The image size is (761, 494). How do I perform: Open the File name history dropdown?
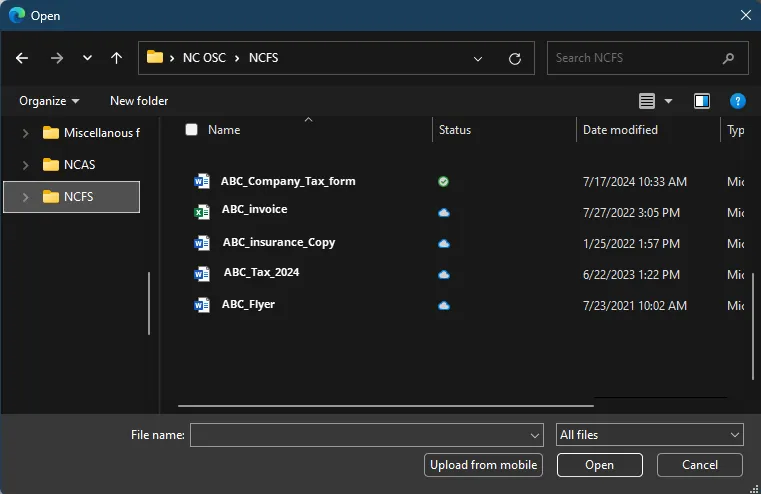(x=535, y=435)
